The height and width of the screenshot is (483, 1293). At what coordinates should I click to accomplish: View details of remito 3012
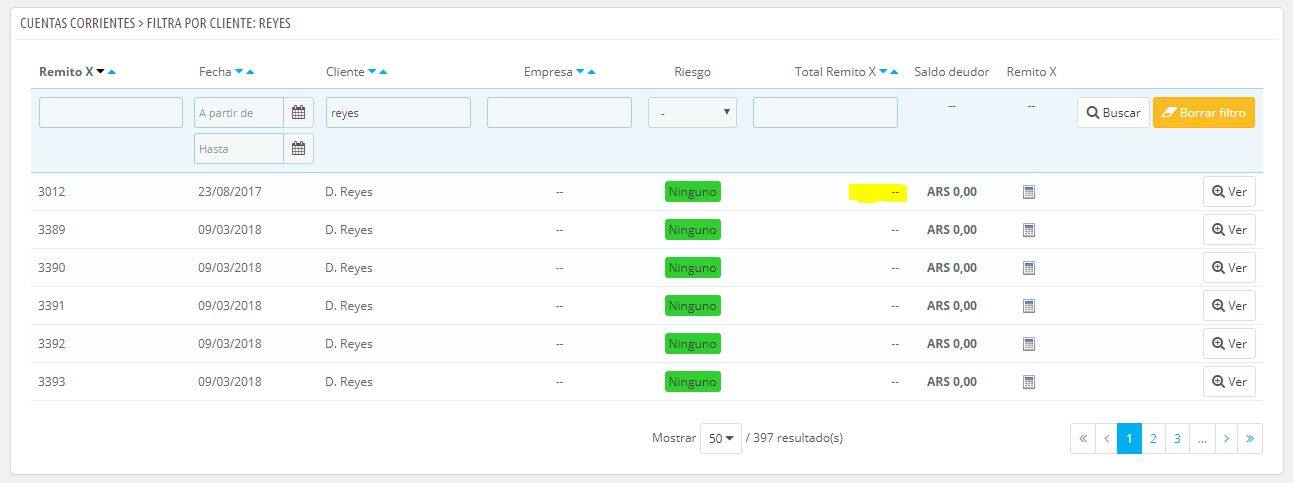pyautogui.click(x=1229, y=192)
